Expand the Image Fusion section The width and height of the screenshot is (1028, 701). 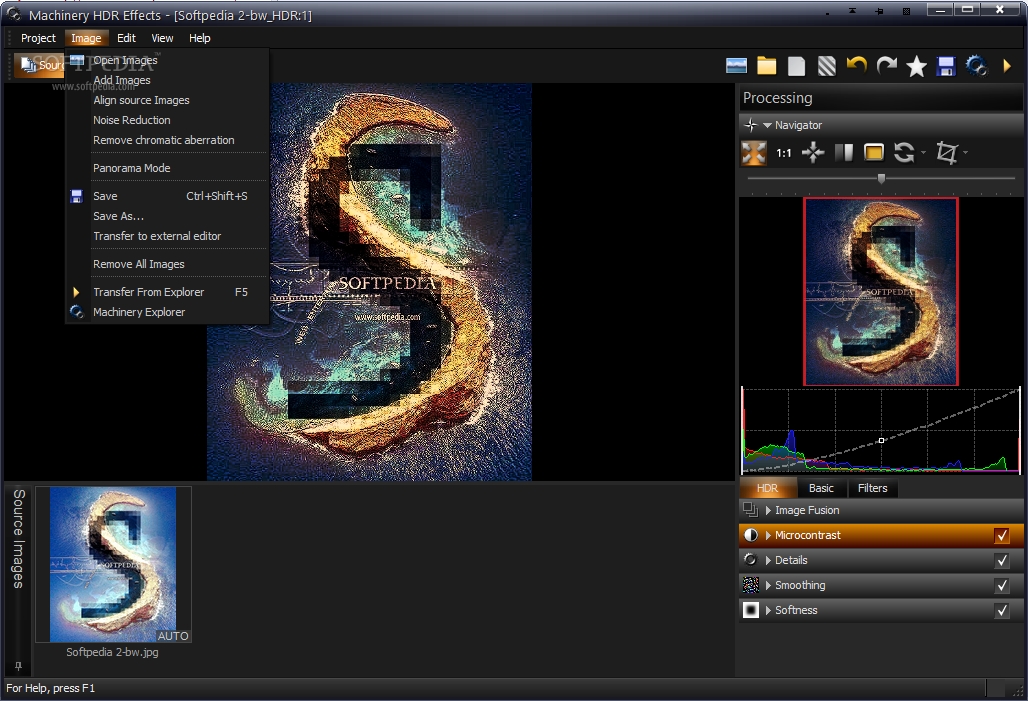(x=768, y=510)
